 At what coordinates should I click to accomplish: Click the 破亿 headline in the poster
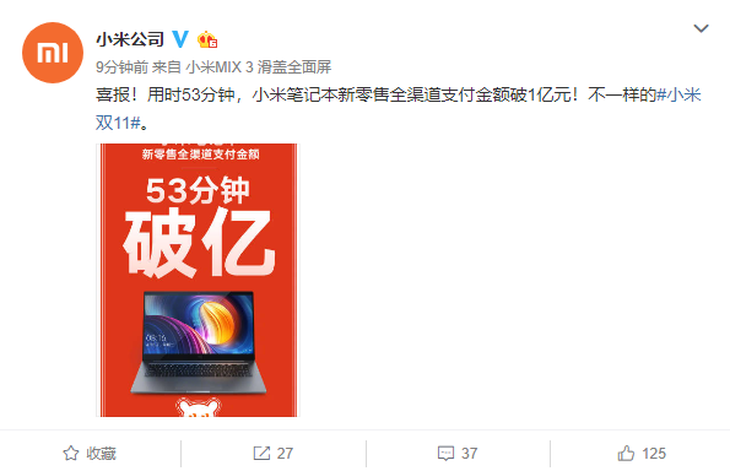(x=199, y=243)
